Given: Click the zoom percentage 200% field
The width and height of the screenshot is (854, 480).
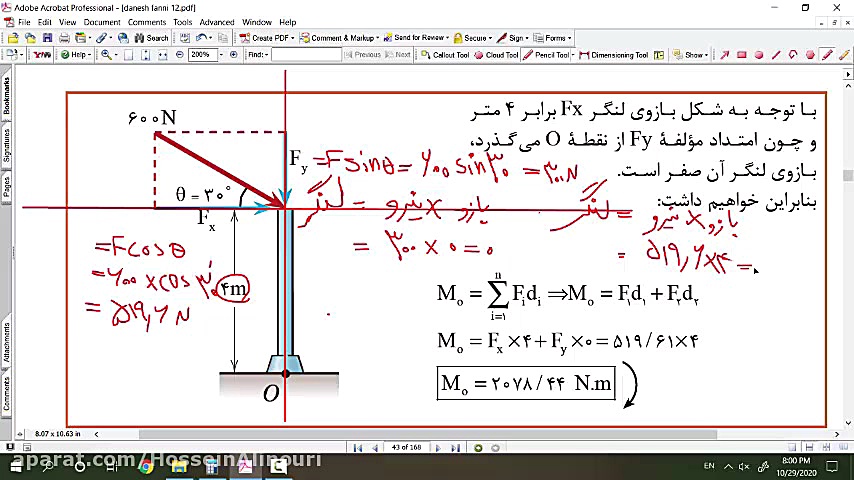Looking at the screenshot, I should 203,55.
